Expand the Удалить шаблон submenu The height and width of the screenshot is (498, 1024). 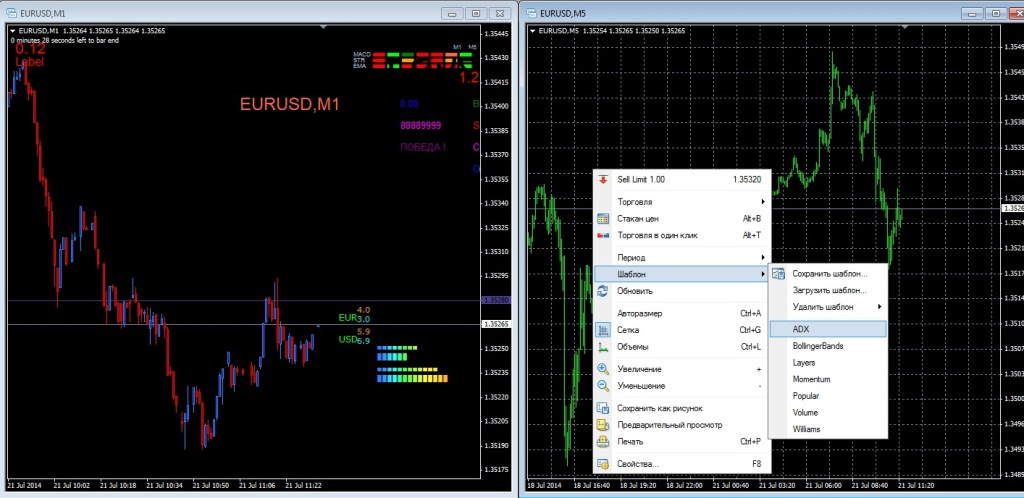point(828,307)
